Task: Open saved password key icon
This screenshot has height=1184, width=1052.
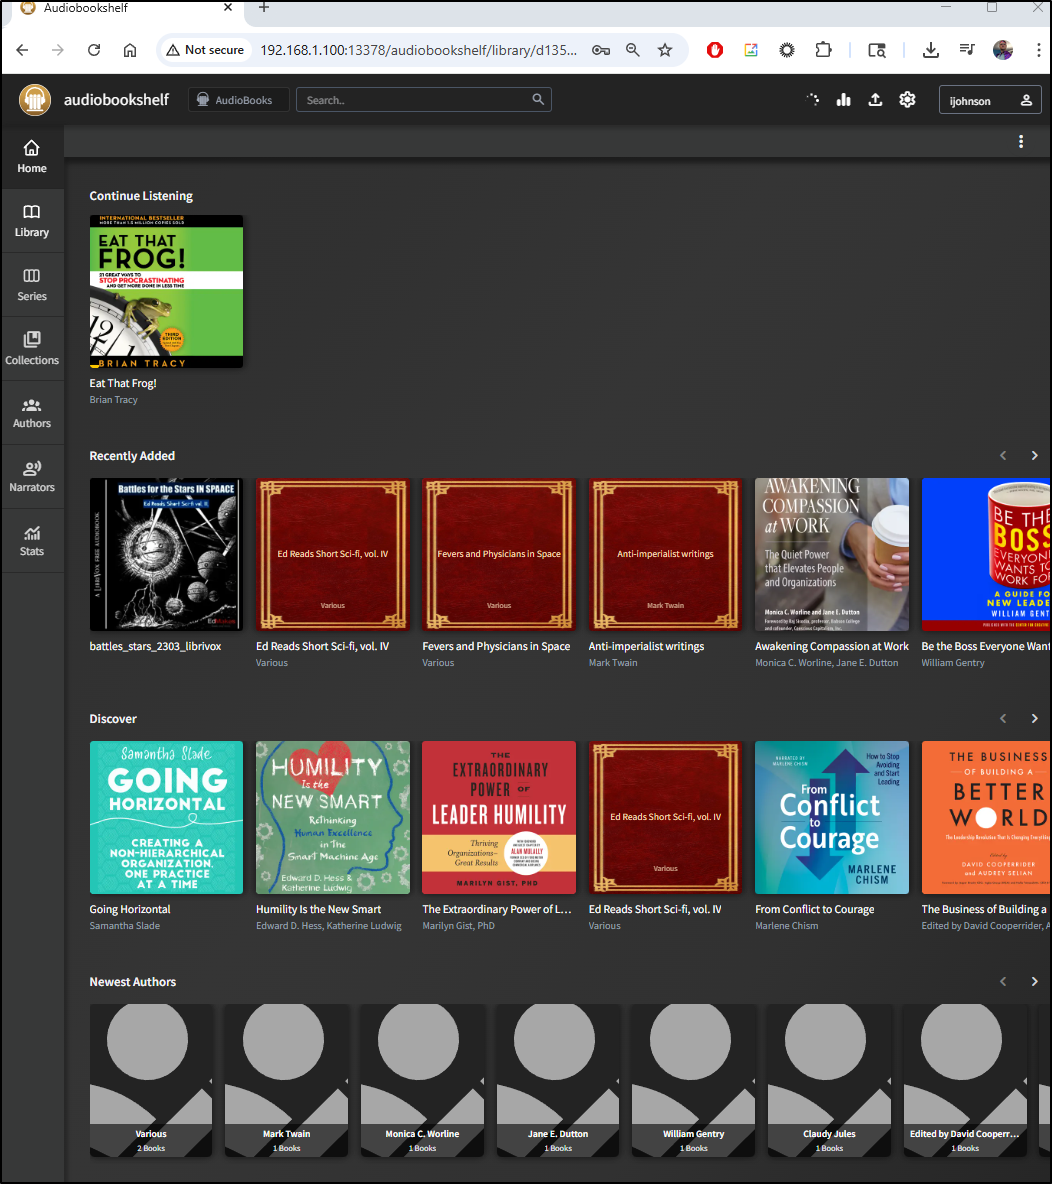Action: pos(601,50)
